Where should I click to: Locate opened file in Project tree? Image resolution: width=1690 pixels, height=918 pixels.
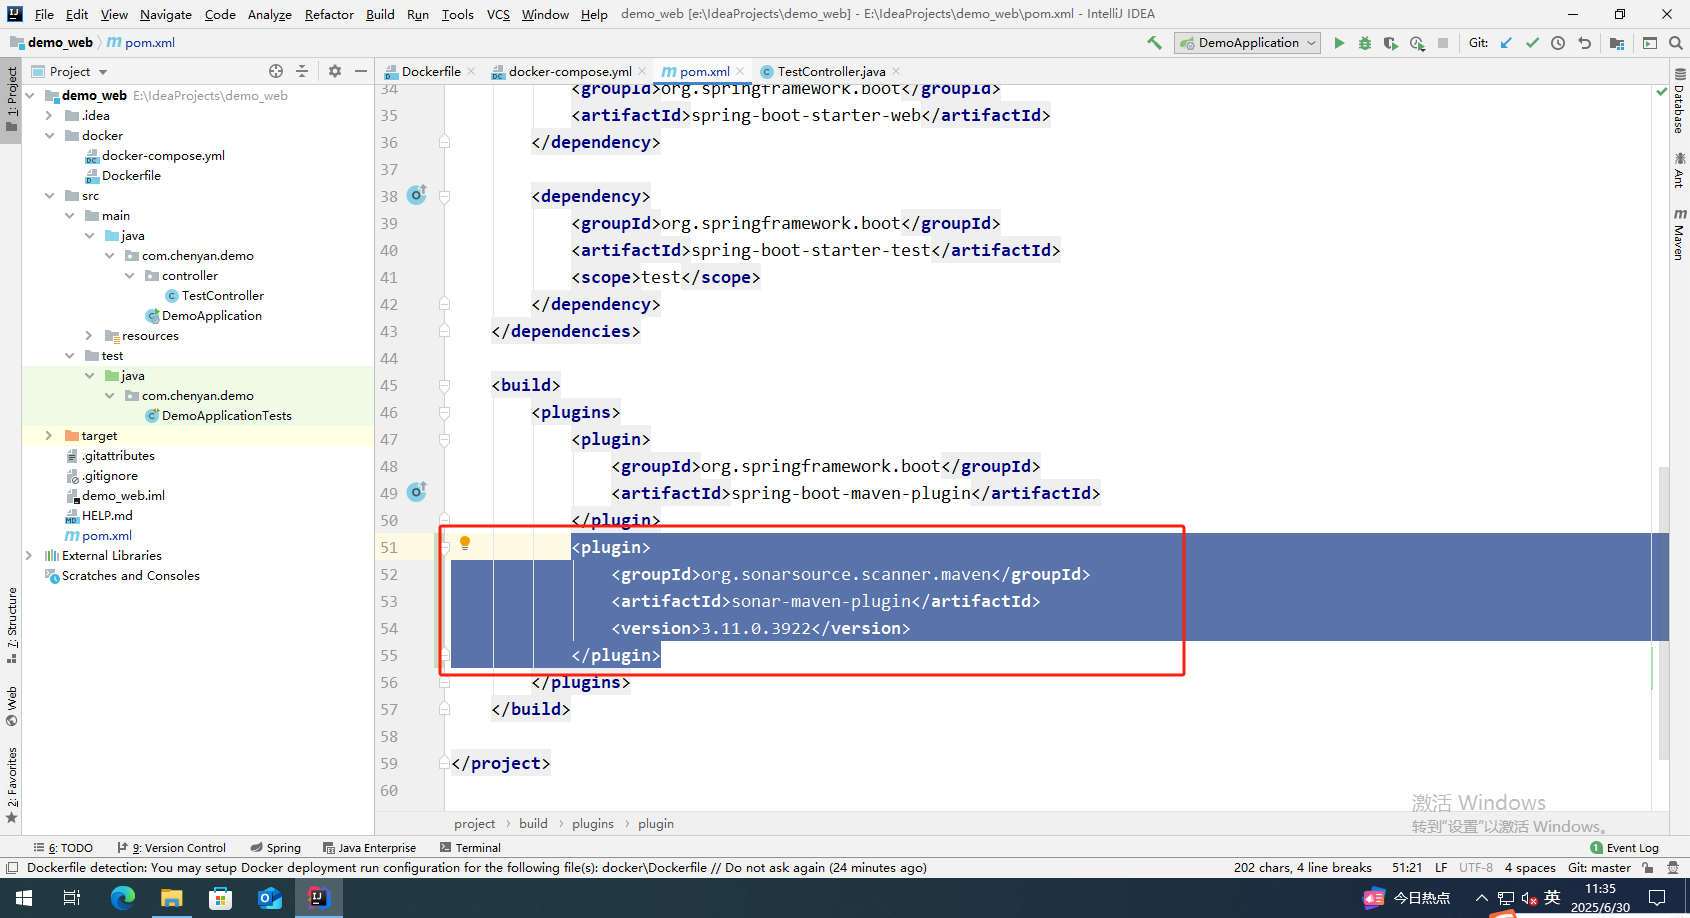276,71
